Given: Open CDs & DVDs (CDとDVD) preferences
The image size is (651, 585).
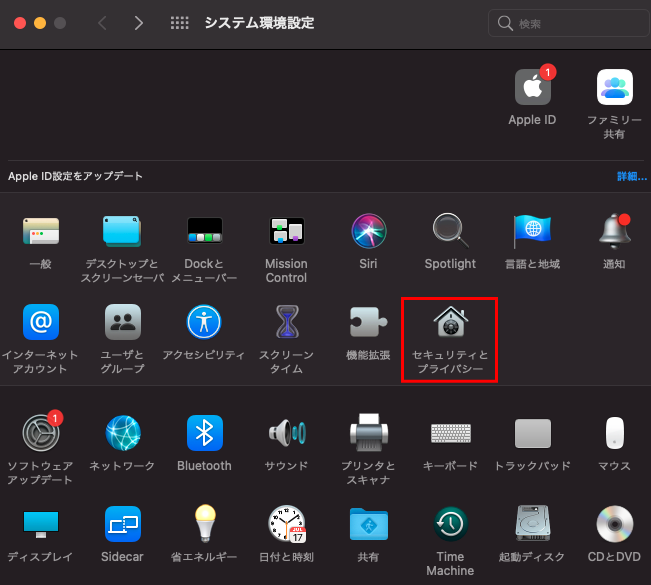Looking at the screenshot, I should point(614,524).
